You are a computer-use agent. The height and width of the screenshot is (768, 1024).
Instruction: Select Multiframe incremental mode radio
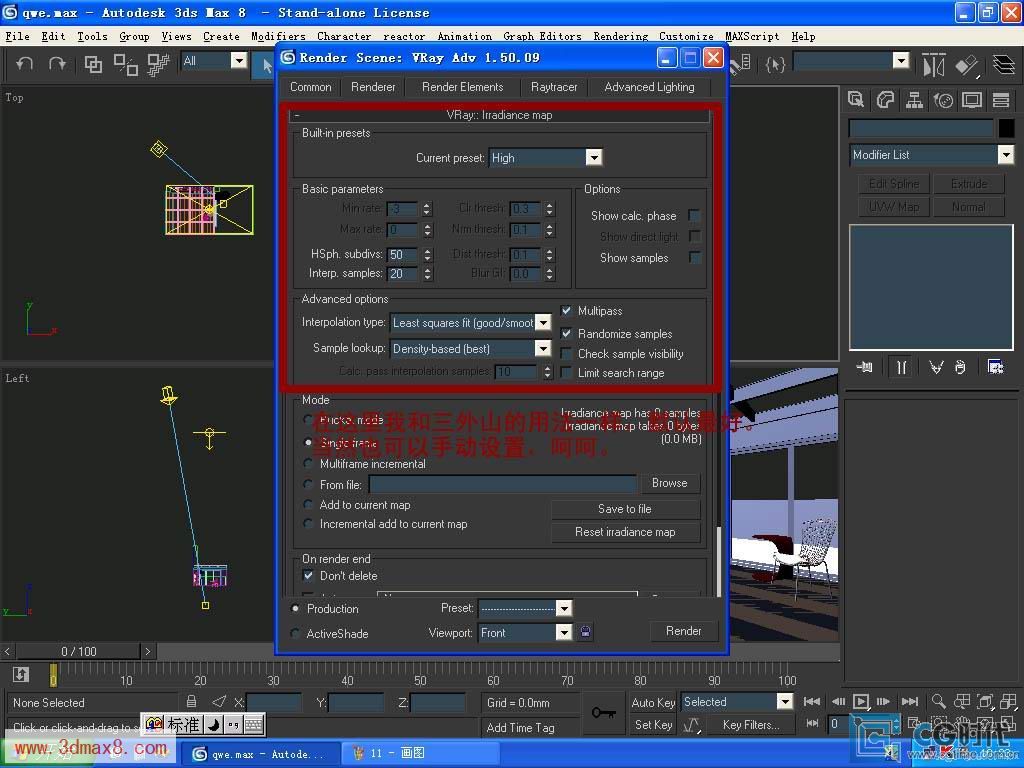point(308,464)
